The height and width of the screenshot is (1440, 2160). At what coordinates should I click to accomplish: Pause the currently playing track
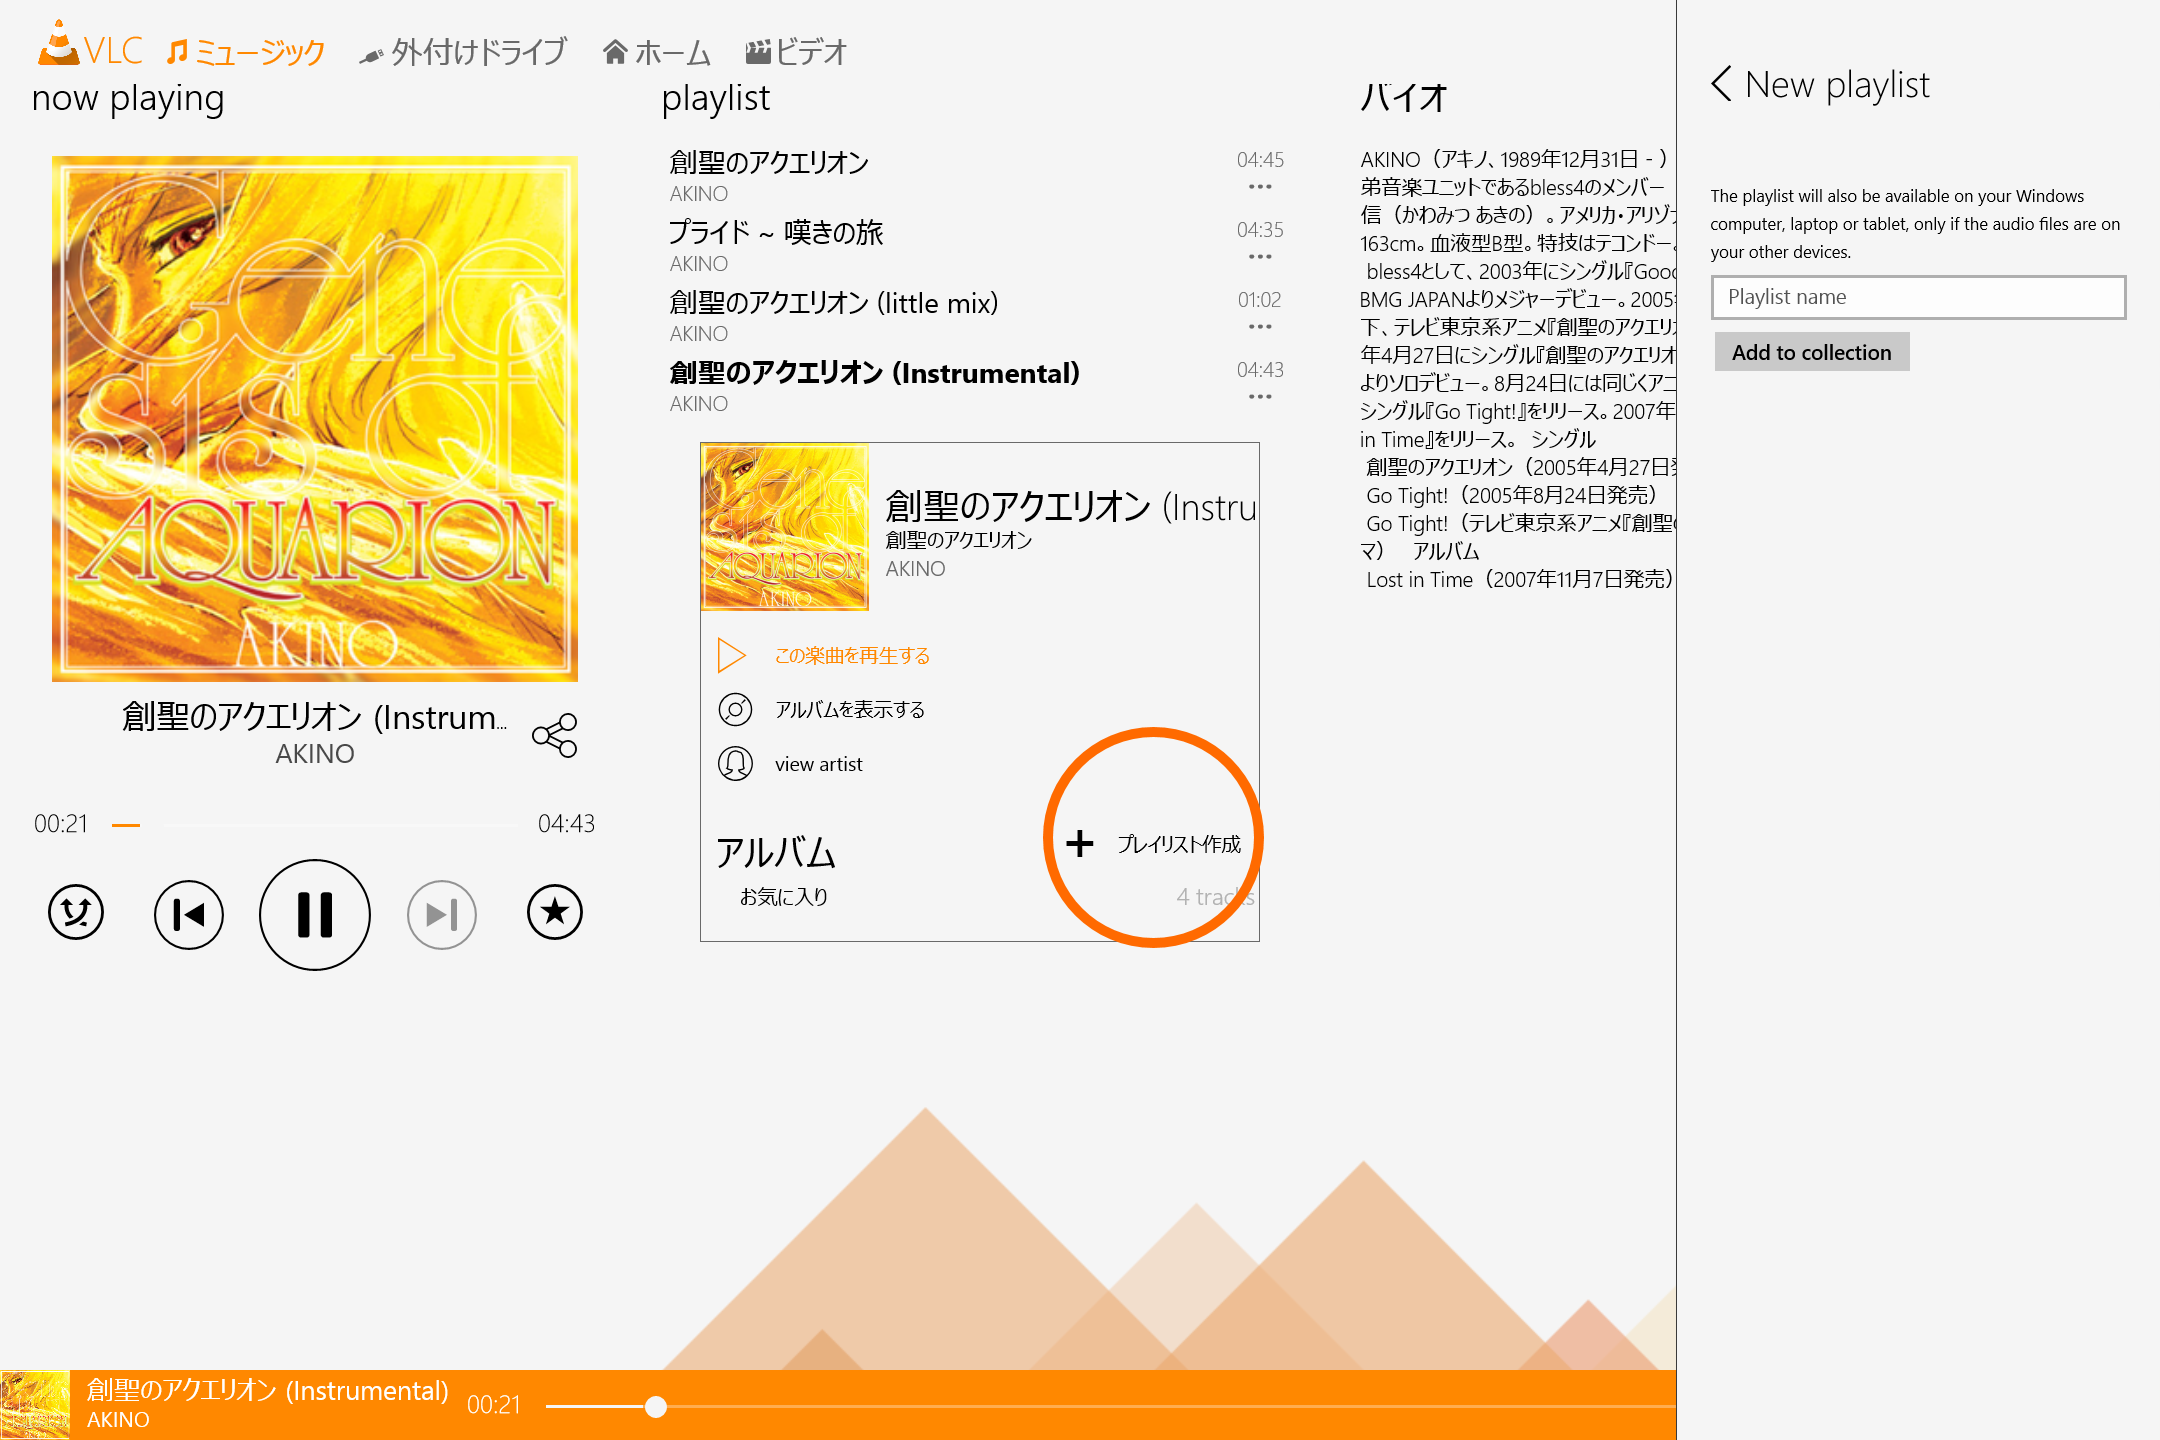pyautogui.click(x=314, y=913)
